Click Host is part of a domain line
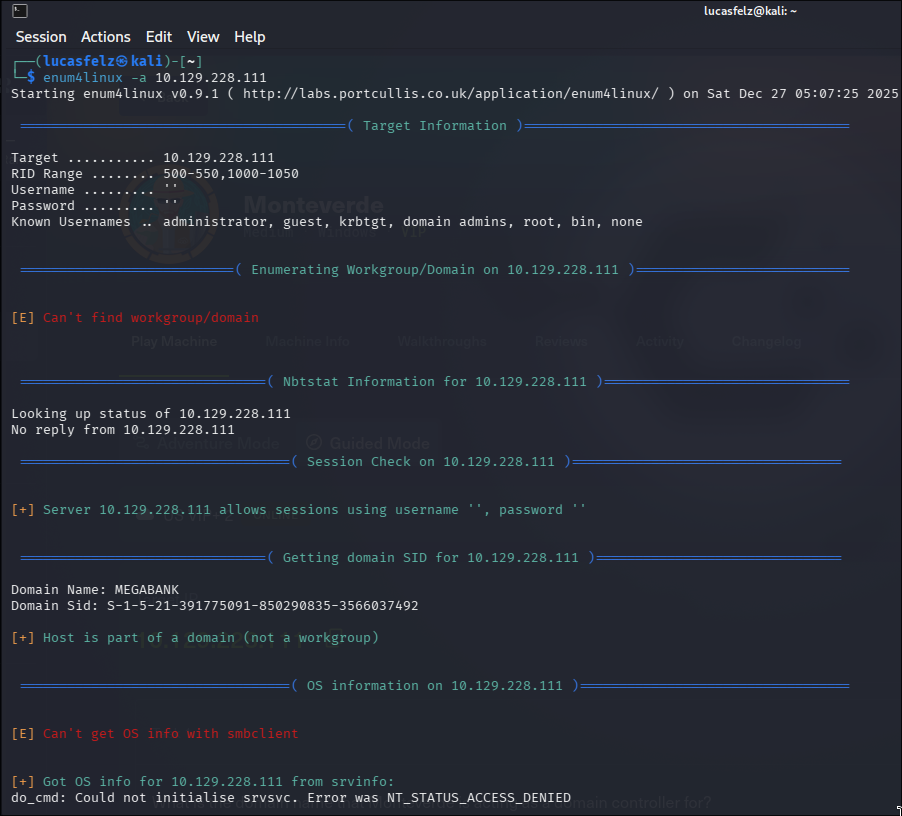This screenshot has width=902, height=816. [x=195, y=638]
